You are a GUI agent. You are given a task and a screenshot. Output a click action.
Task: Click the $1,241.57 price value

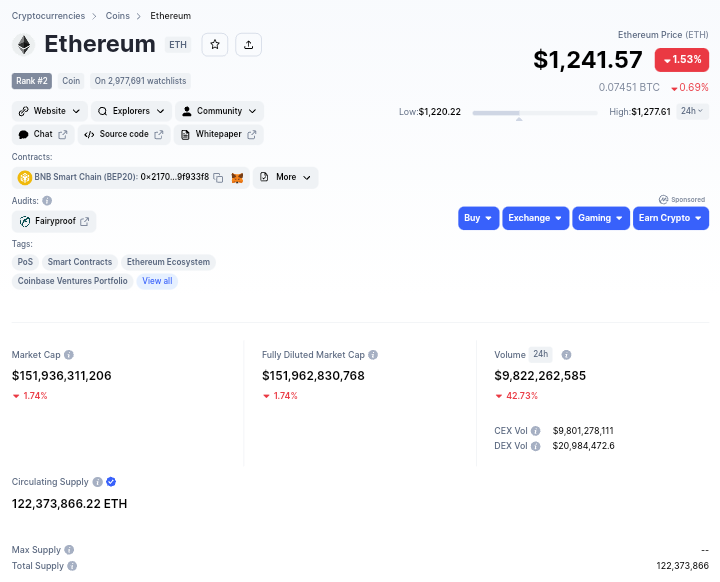[x=588, y=60]
